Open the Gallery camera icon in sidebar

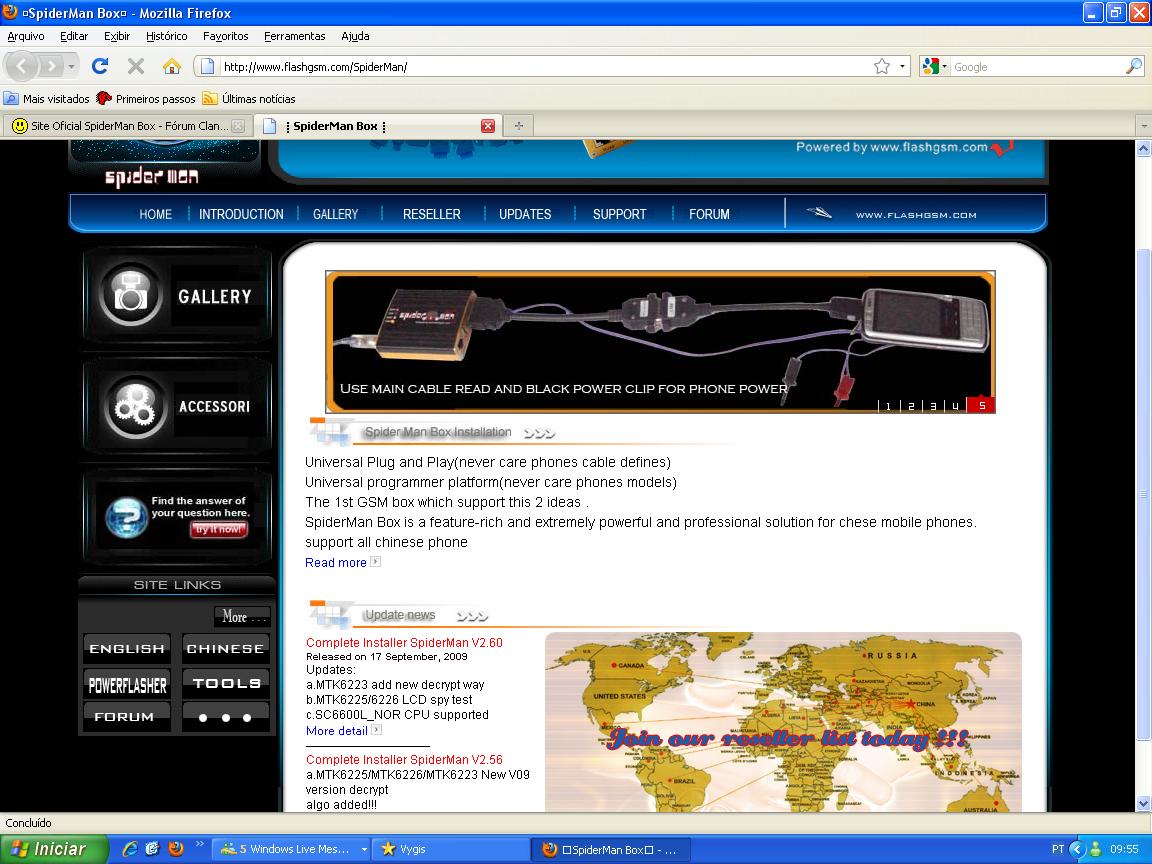tap(130, 295)
